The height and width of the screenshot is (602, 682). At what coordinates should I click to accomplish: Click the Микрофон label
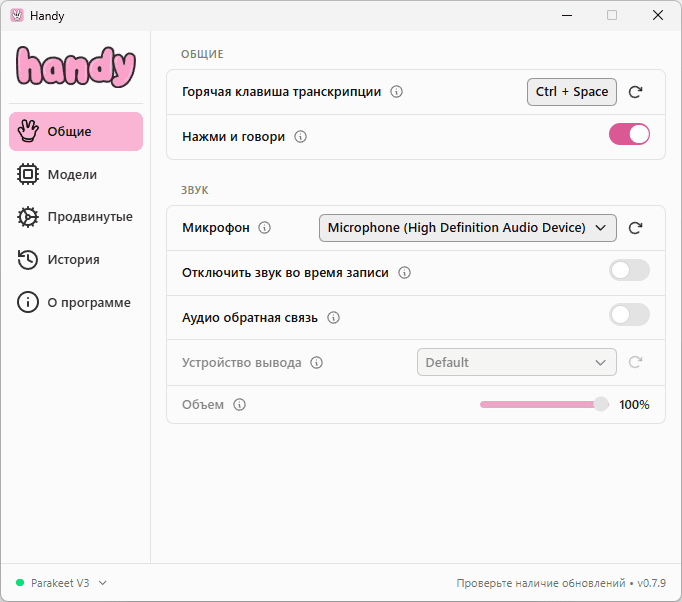tap(216, 227)
